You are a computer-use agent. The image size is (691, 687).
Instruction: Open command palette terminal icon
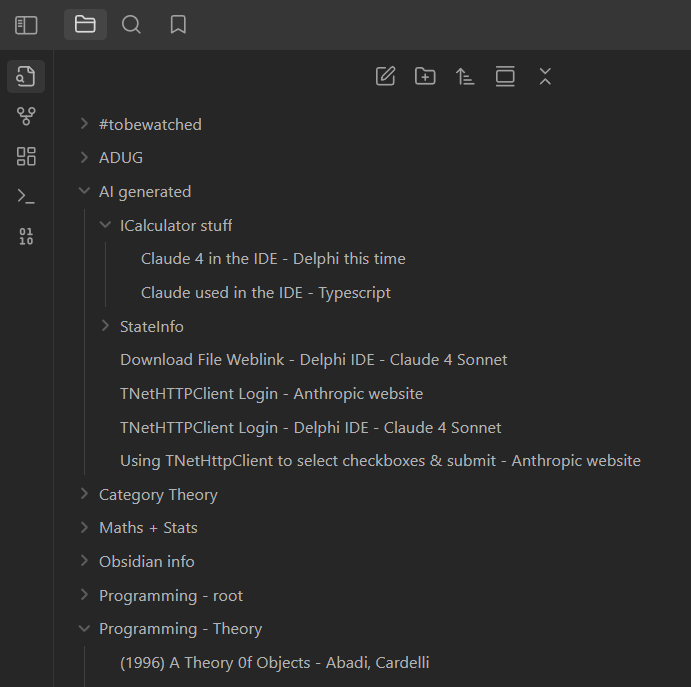pyautogui.click(x=26, y=196)
